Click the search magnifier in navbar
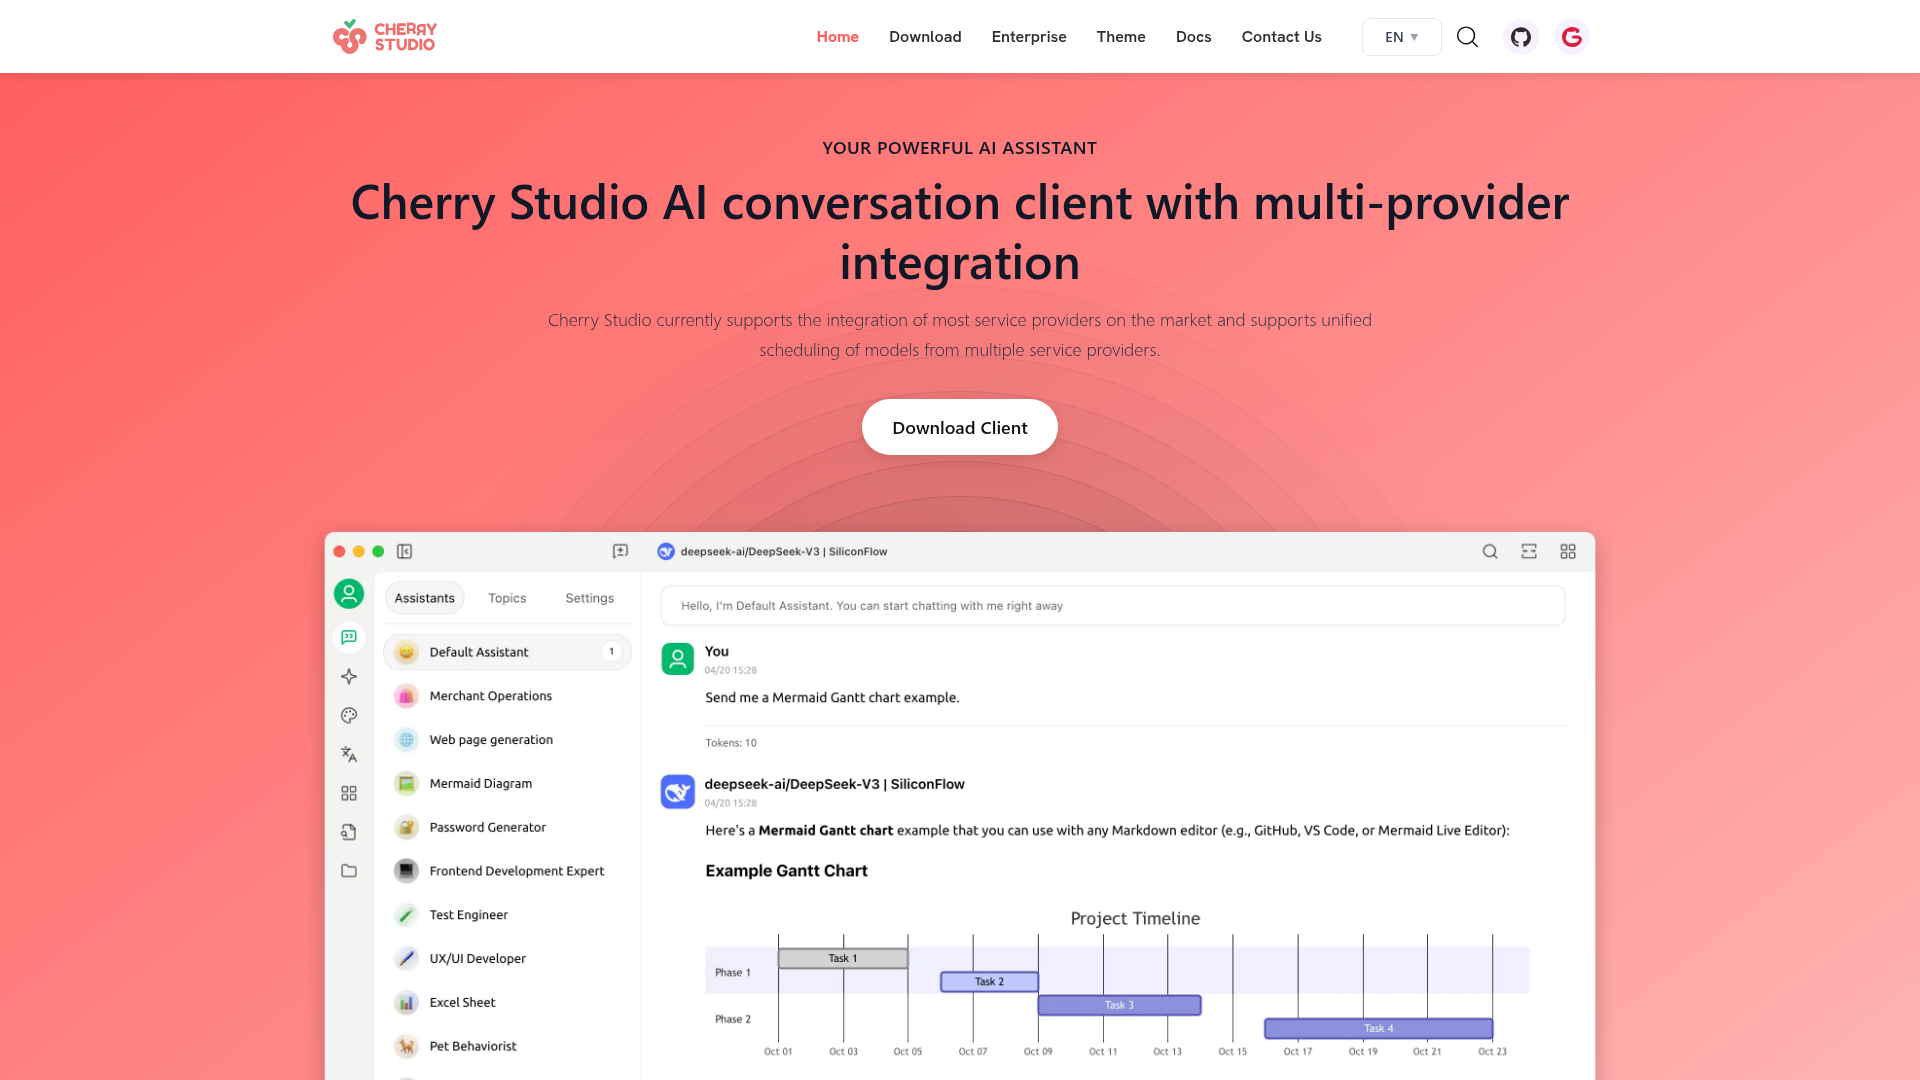 click(x=1467, y=37)
